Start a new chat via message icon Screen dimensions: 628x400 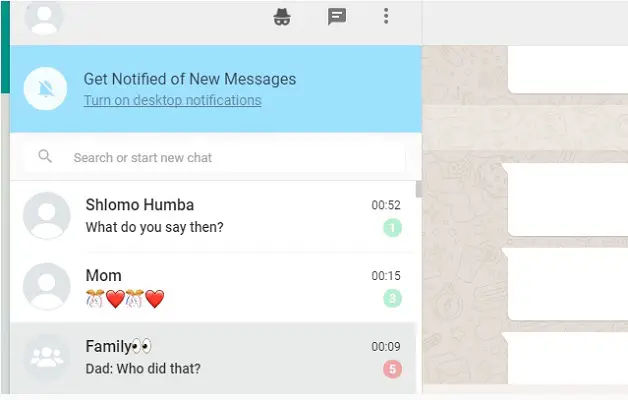(337, 17)
